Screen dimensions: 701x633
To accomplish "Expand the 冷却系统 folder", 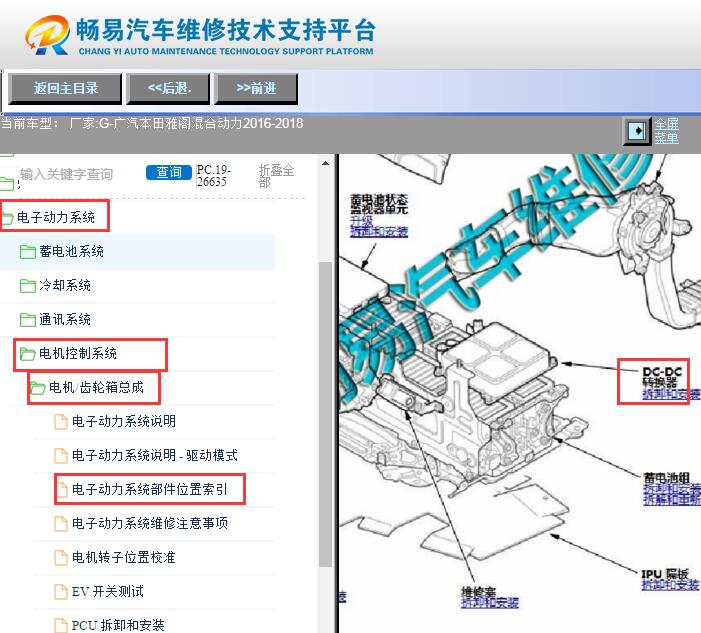I will [x=65, y=285].
